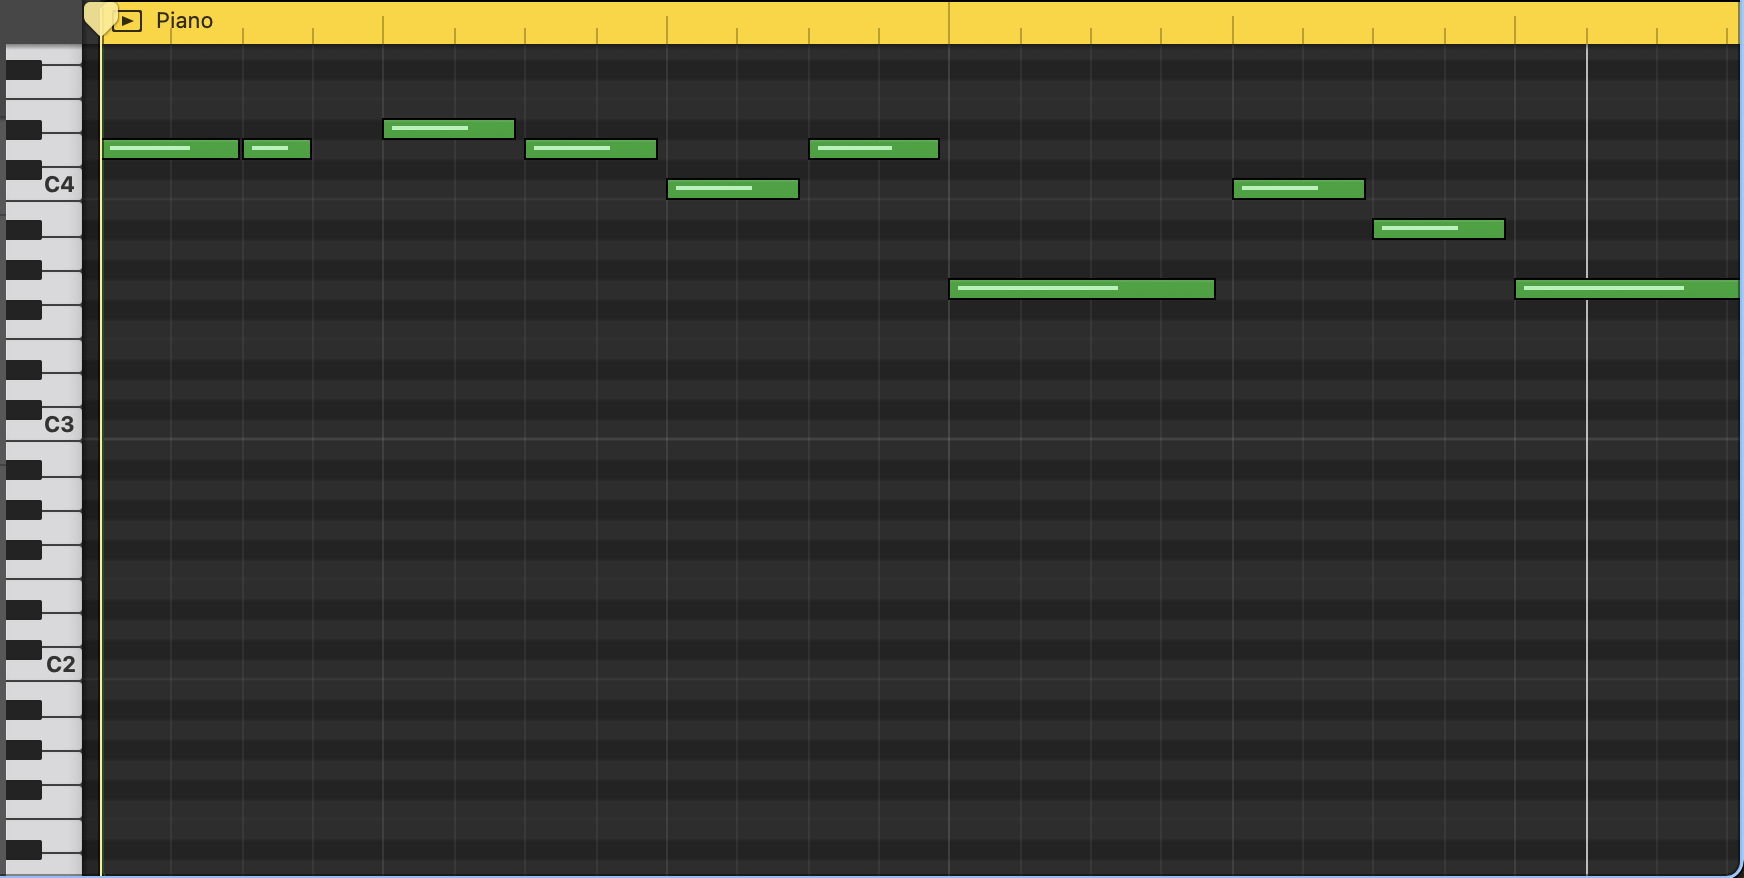
Task: Select the D4 note right after the D#4 note
Action: pyautogui.click(x=590, y=149)
